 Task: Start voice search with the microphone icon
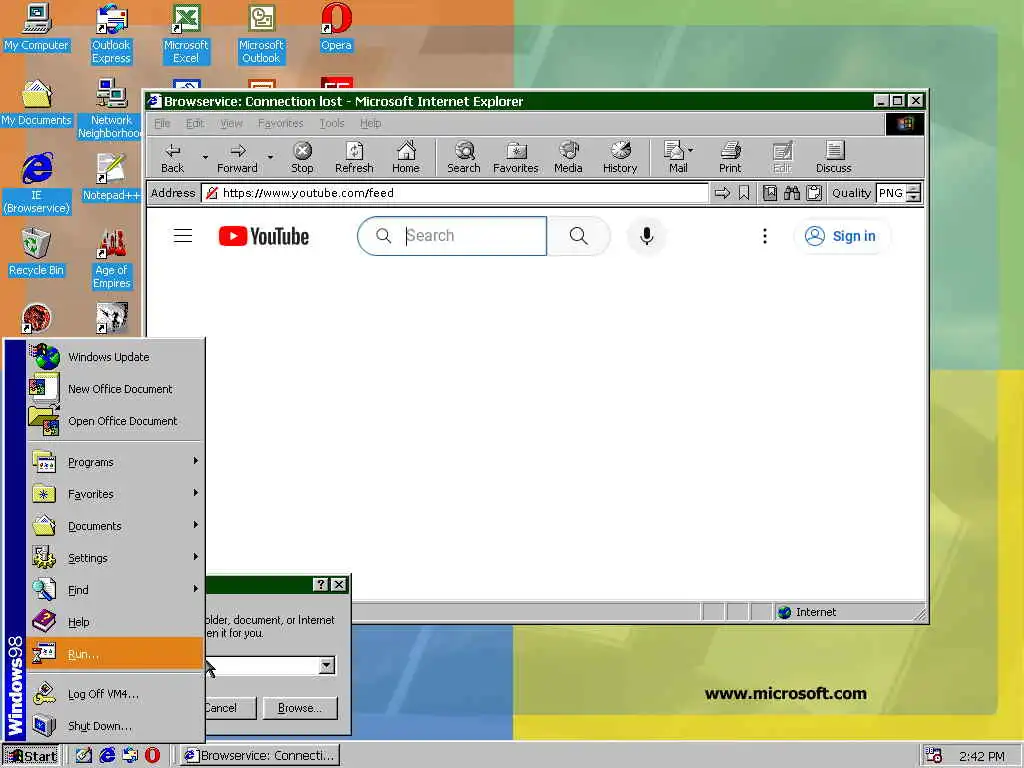pyautogui.click(x=647, y=236)
